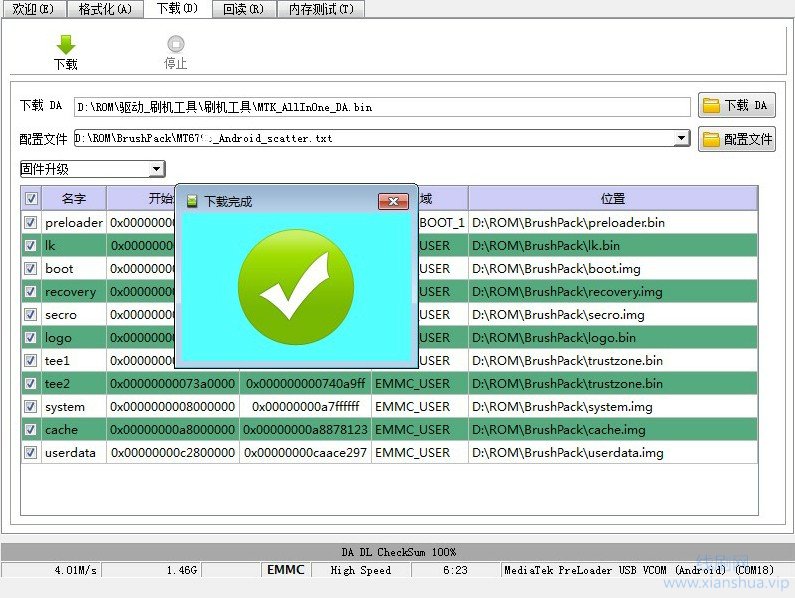Uncheck the lk partition checkbox

[31, 245]
